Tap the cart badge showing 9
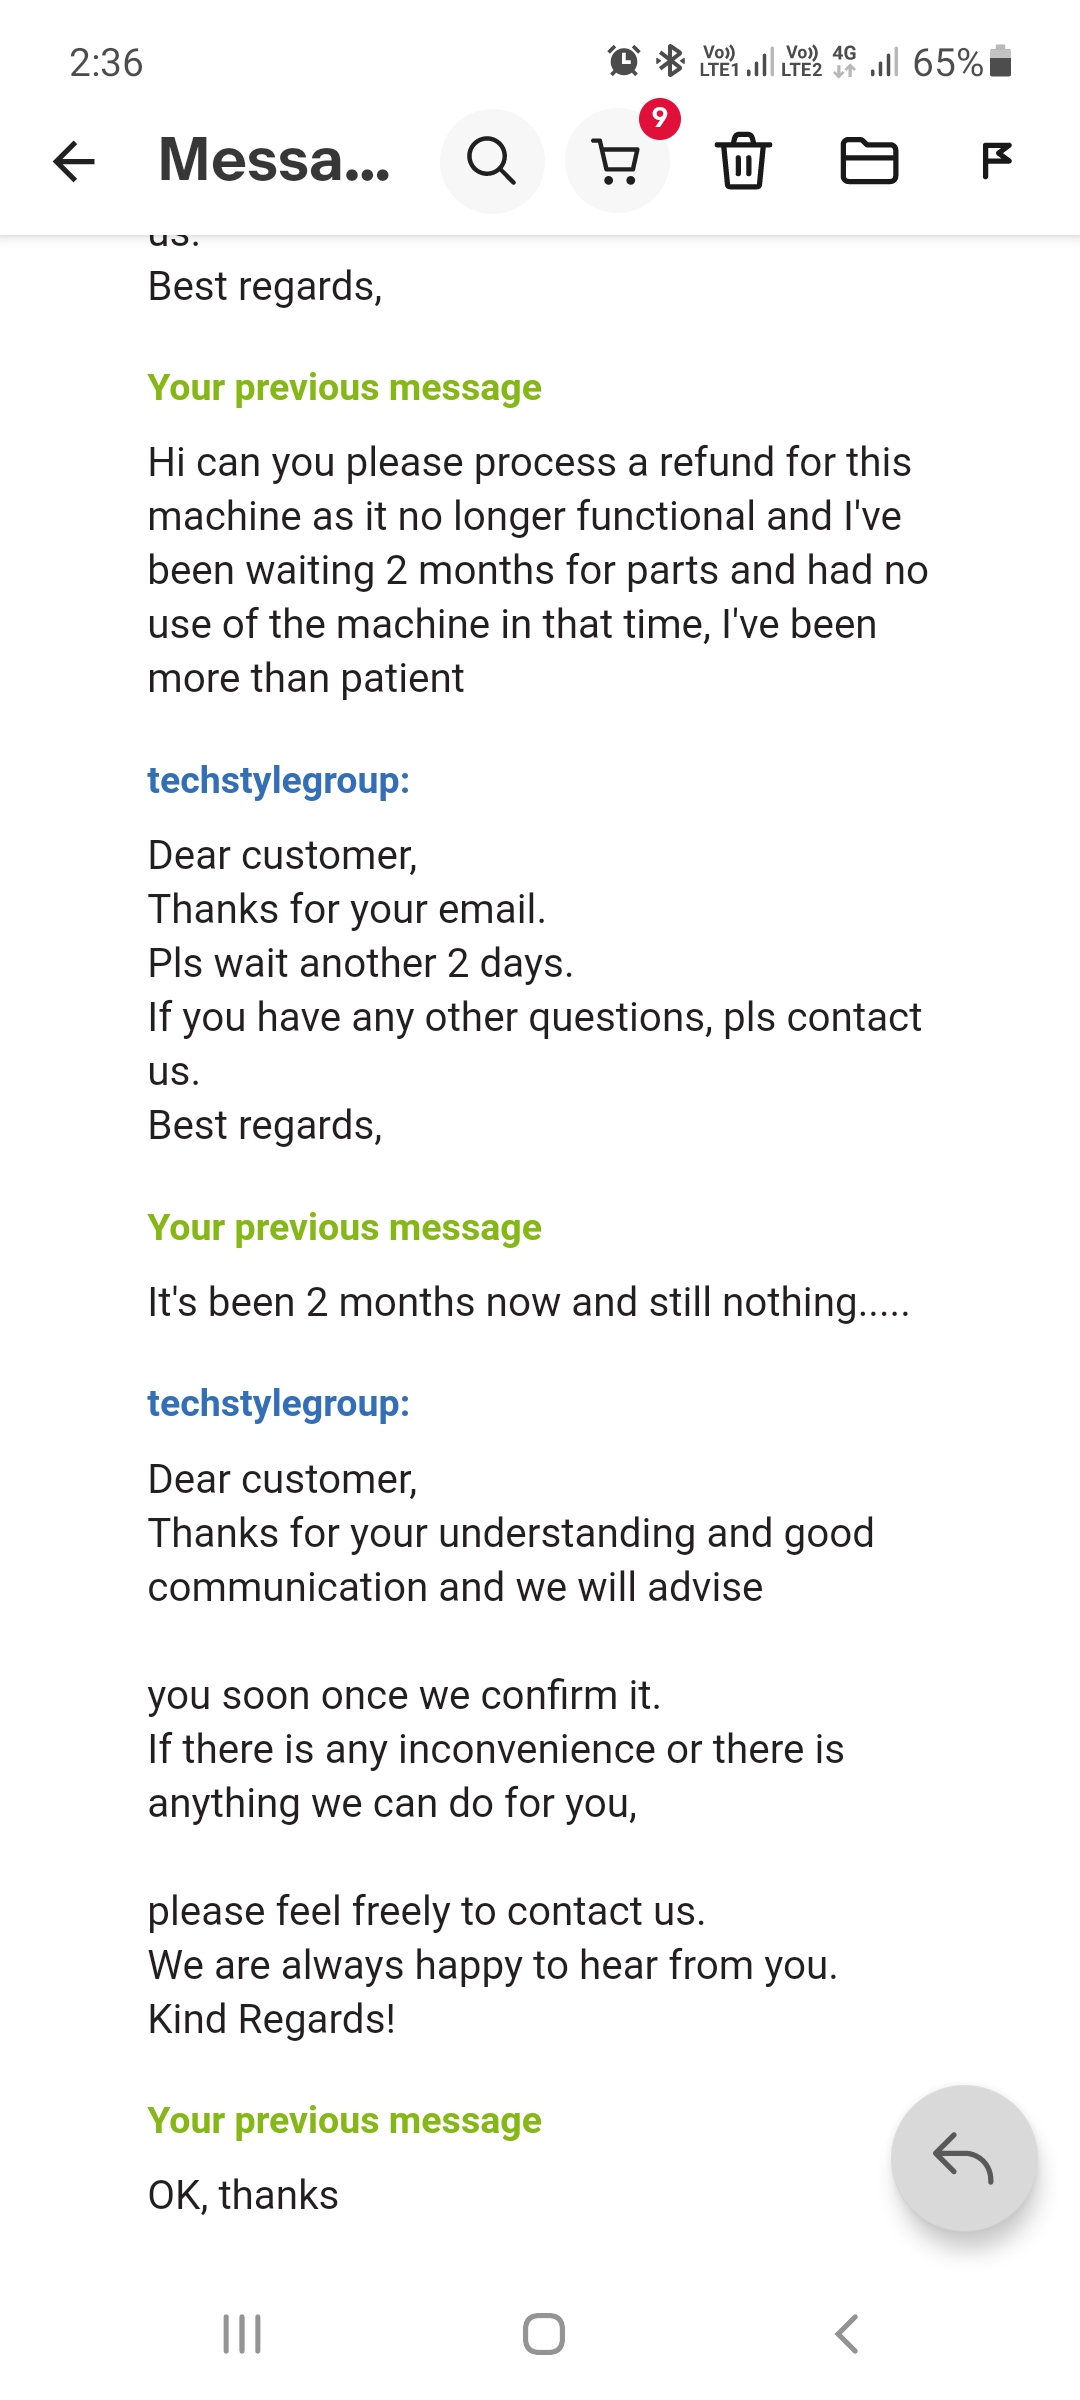Screen dimensions: 1080x2400 [660, 119]
